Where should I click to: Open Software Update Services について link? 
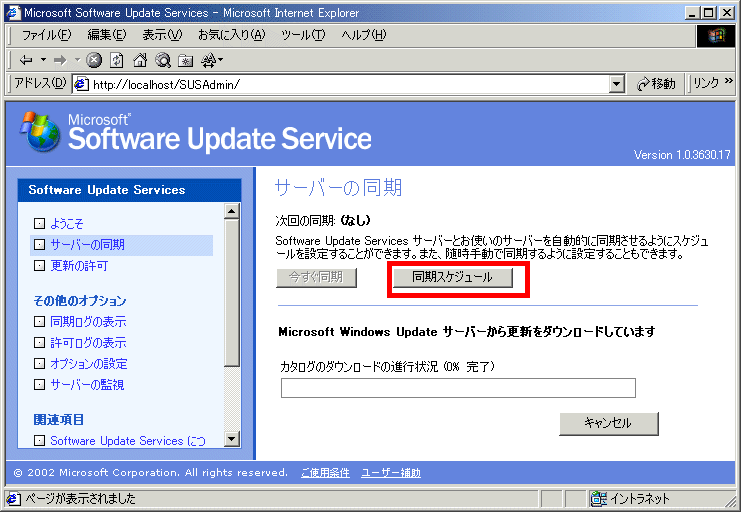[128, 441]
